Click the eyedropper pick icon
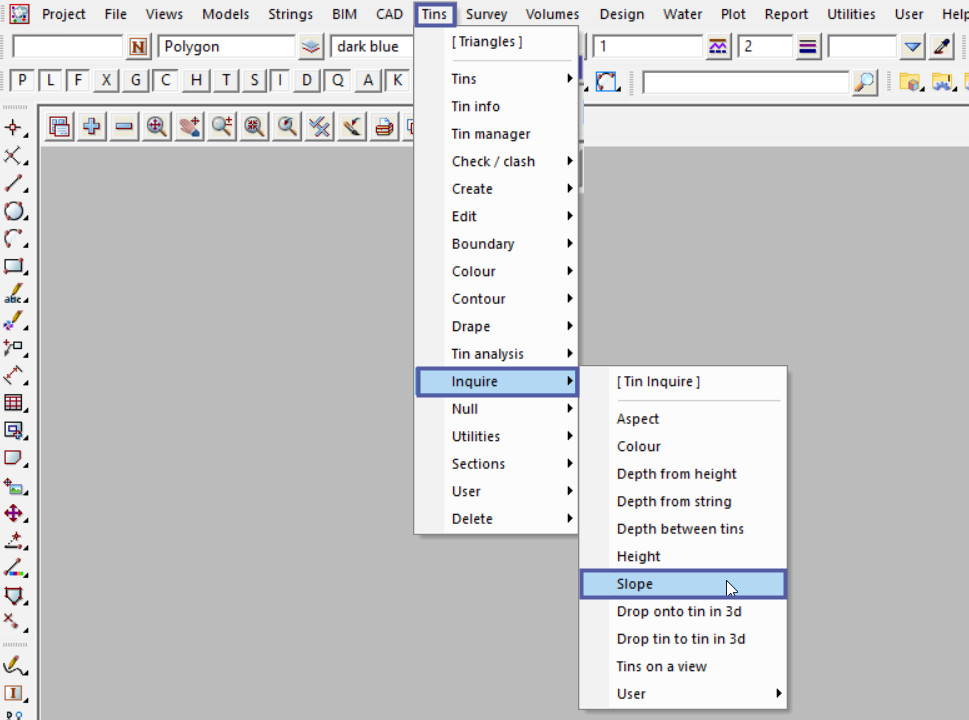 [942, 47]
